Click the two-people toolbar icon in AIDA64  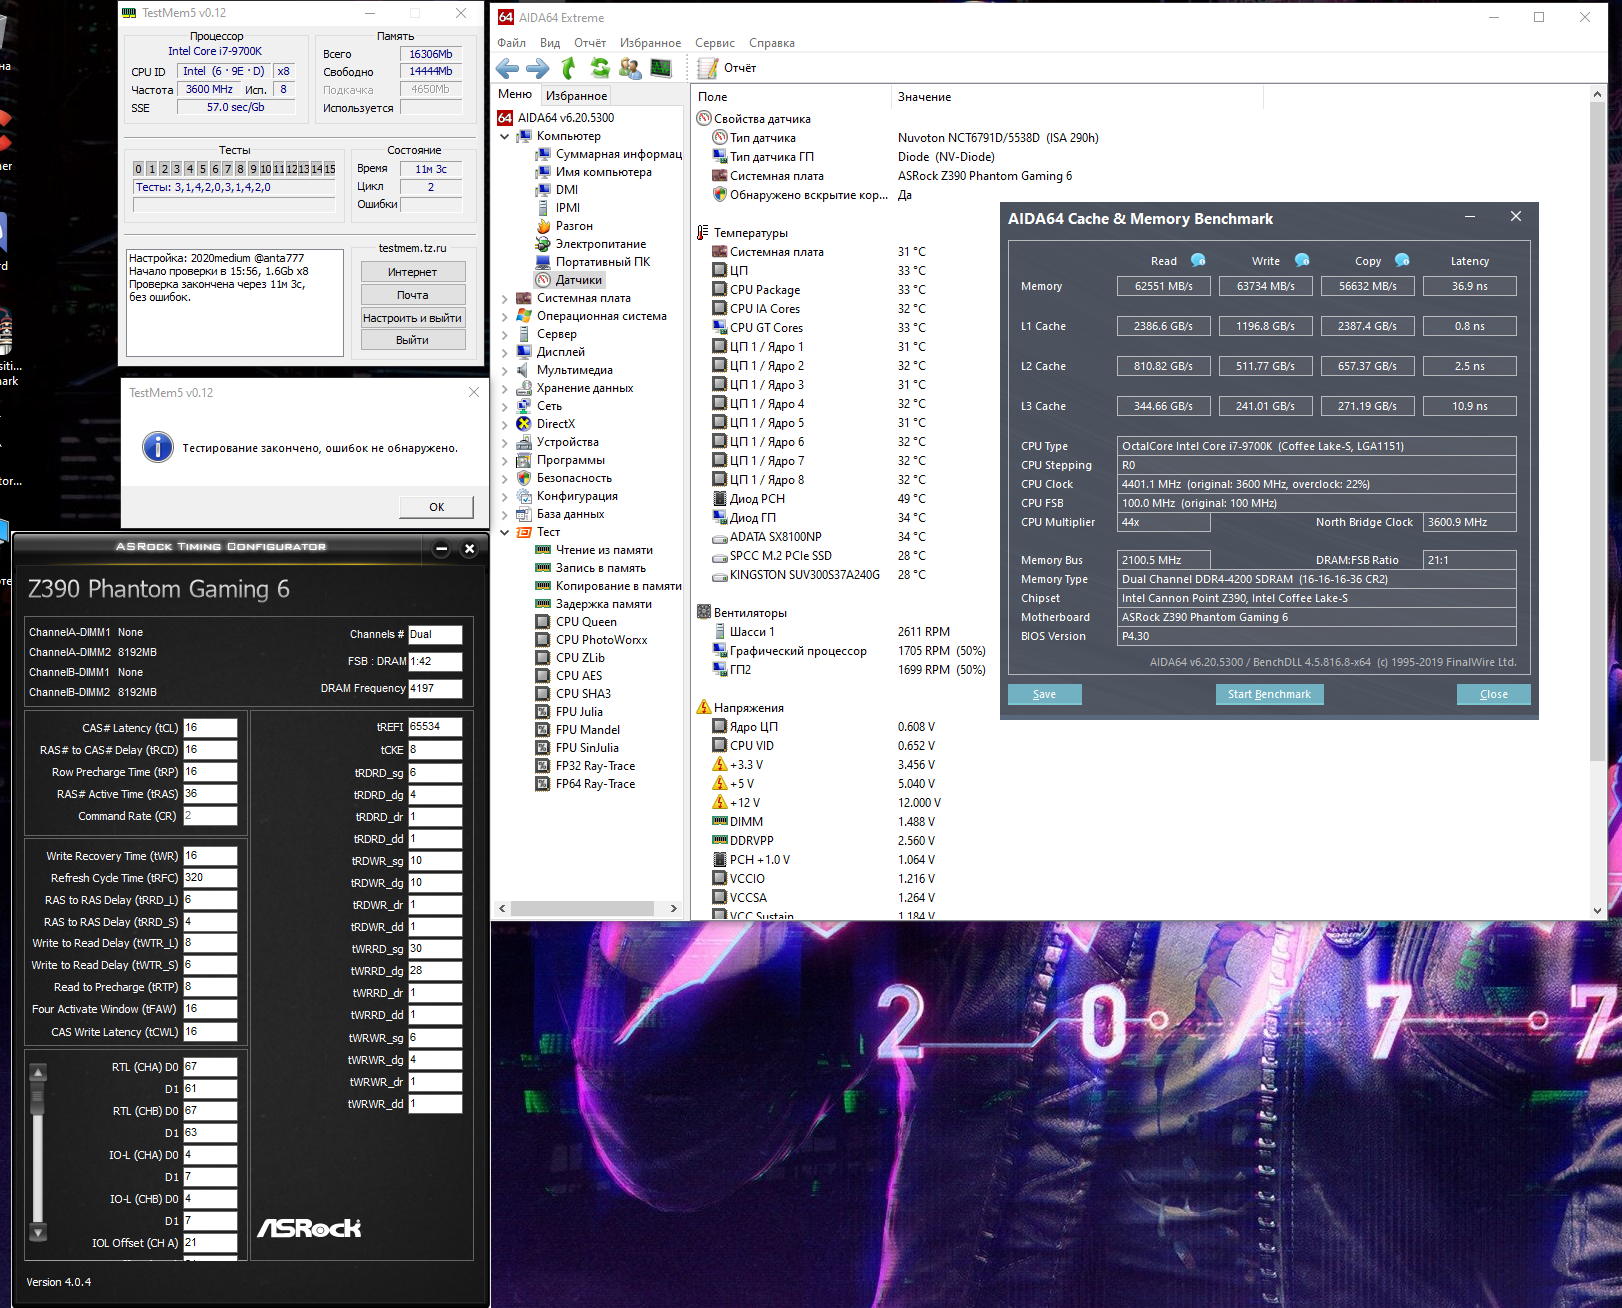pos(630,68)
